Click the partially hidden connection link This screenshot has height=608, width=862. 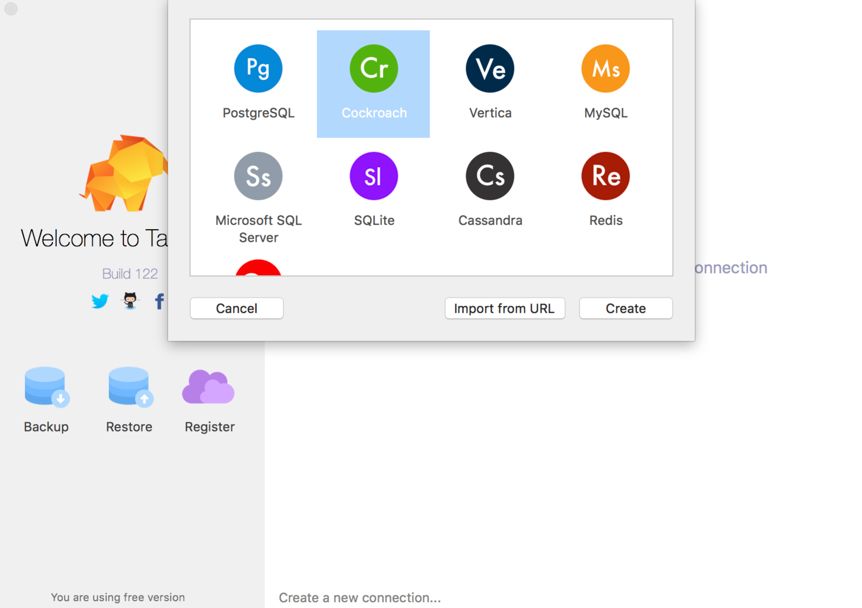[731, 268]
